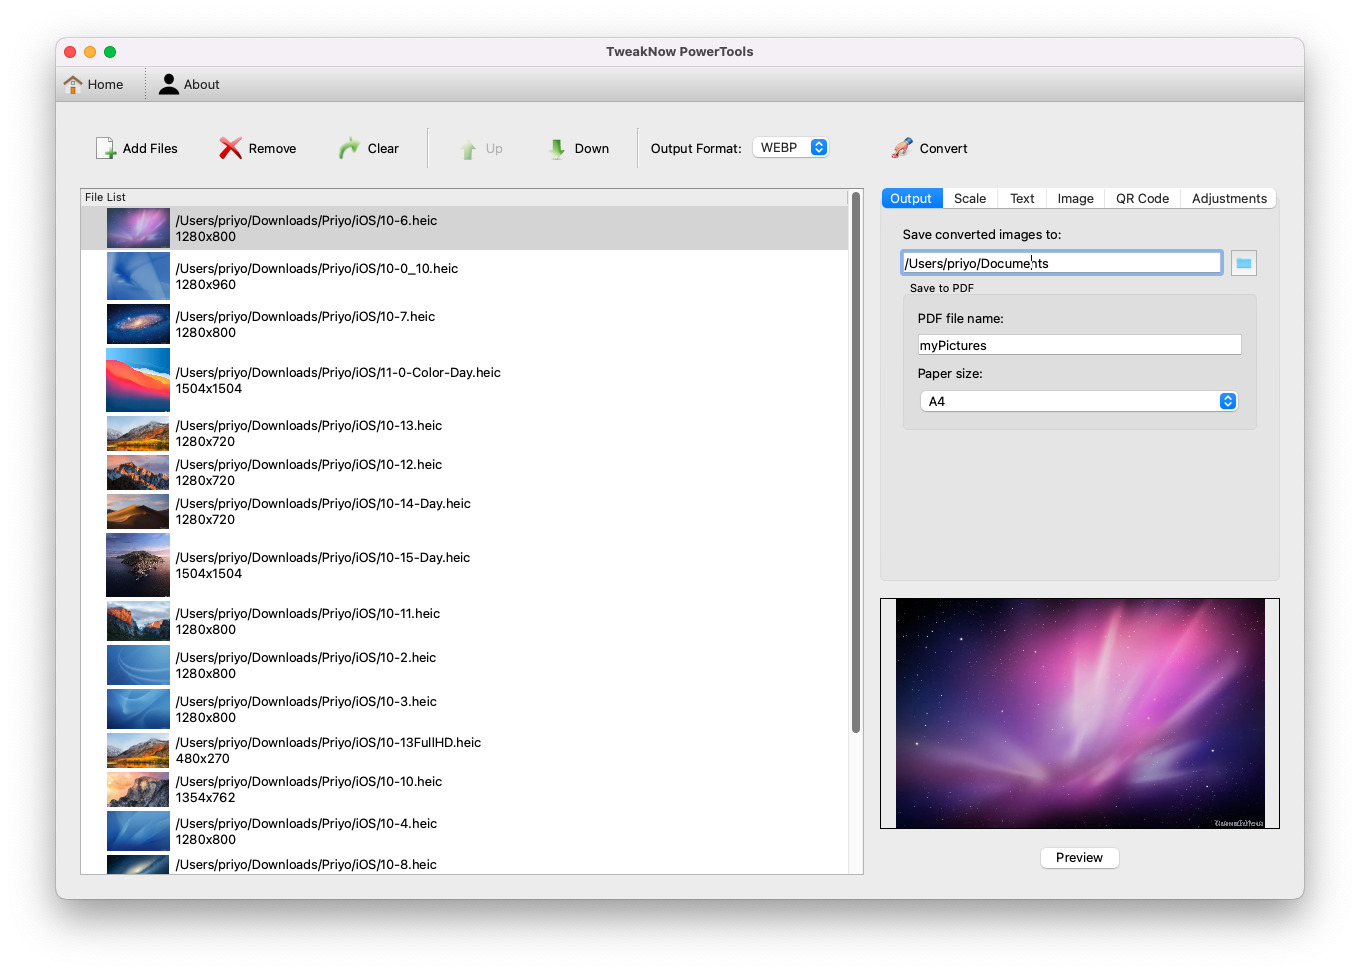Screen dimensions: 1360x973
Task: Click the Preview button below the image
Action: click(x=1079, y=857)
